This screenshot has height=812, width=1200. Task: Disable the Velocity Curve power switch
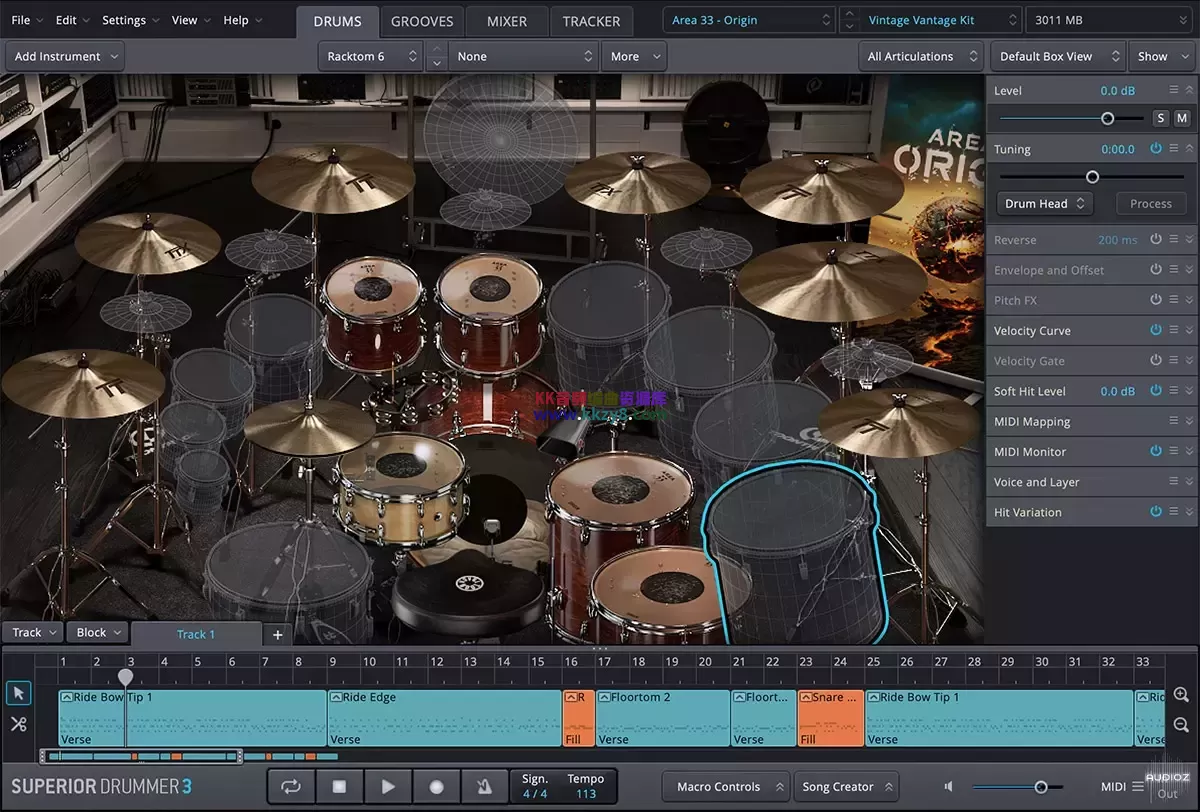point(1156,330)
